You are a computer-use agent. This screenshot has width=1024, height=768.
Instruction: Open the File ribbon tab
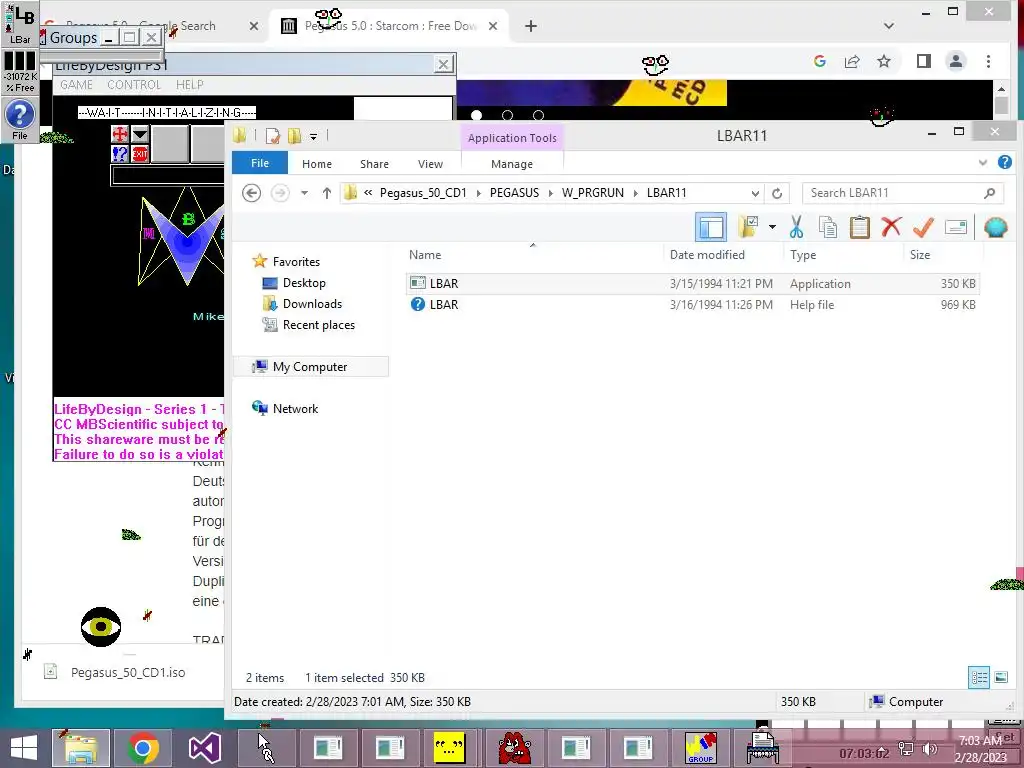pyautogui.click(x=260, y=163)
